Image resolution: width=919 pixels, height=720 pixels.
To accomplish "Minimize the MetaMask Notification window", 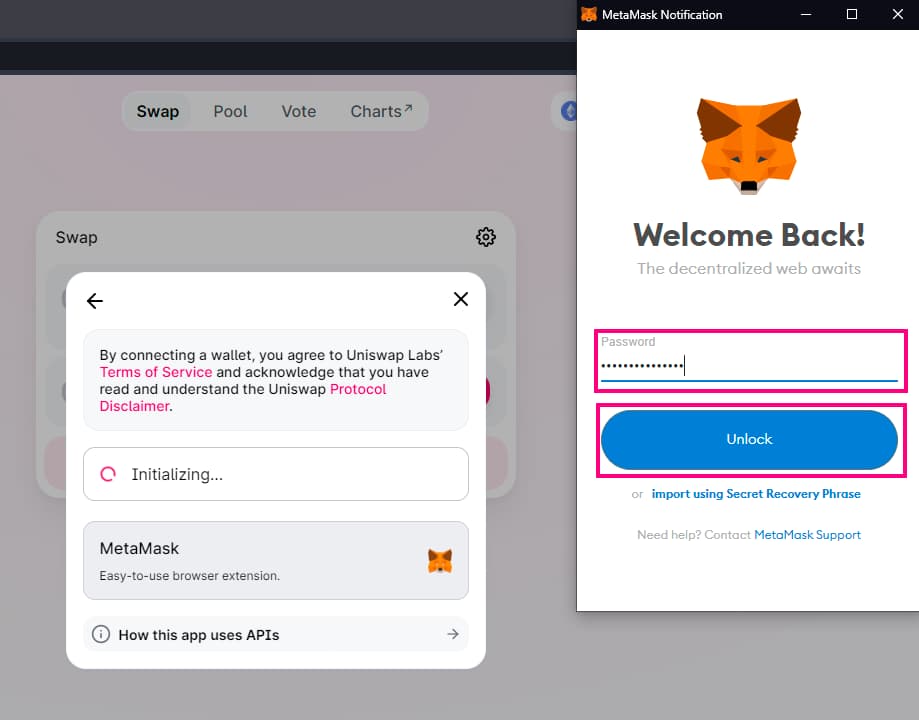I will click(x=806, y=14).
